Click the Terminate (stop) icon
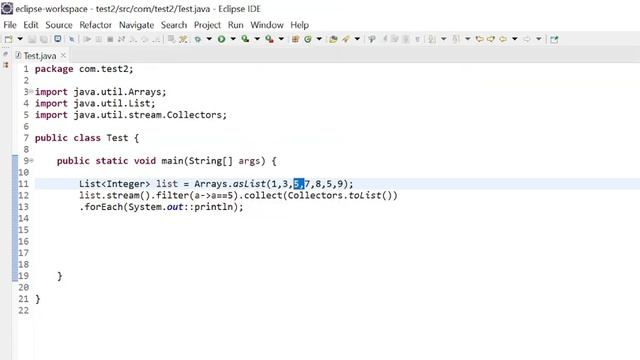The height and width of the screenshot is (360, 640). click(110, 39)
